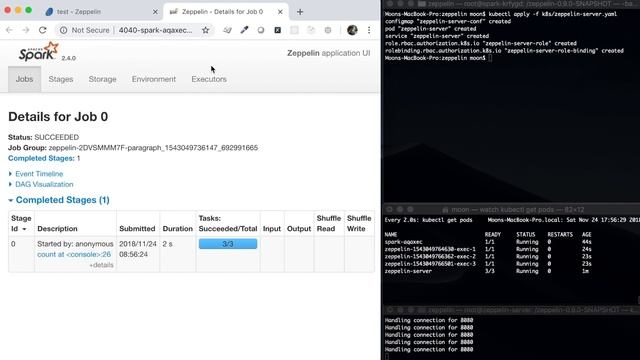Sort by Shuffle Read column header
The width and height of the screenshot is (640, 360).
329,223
